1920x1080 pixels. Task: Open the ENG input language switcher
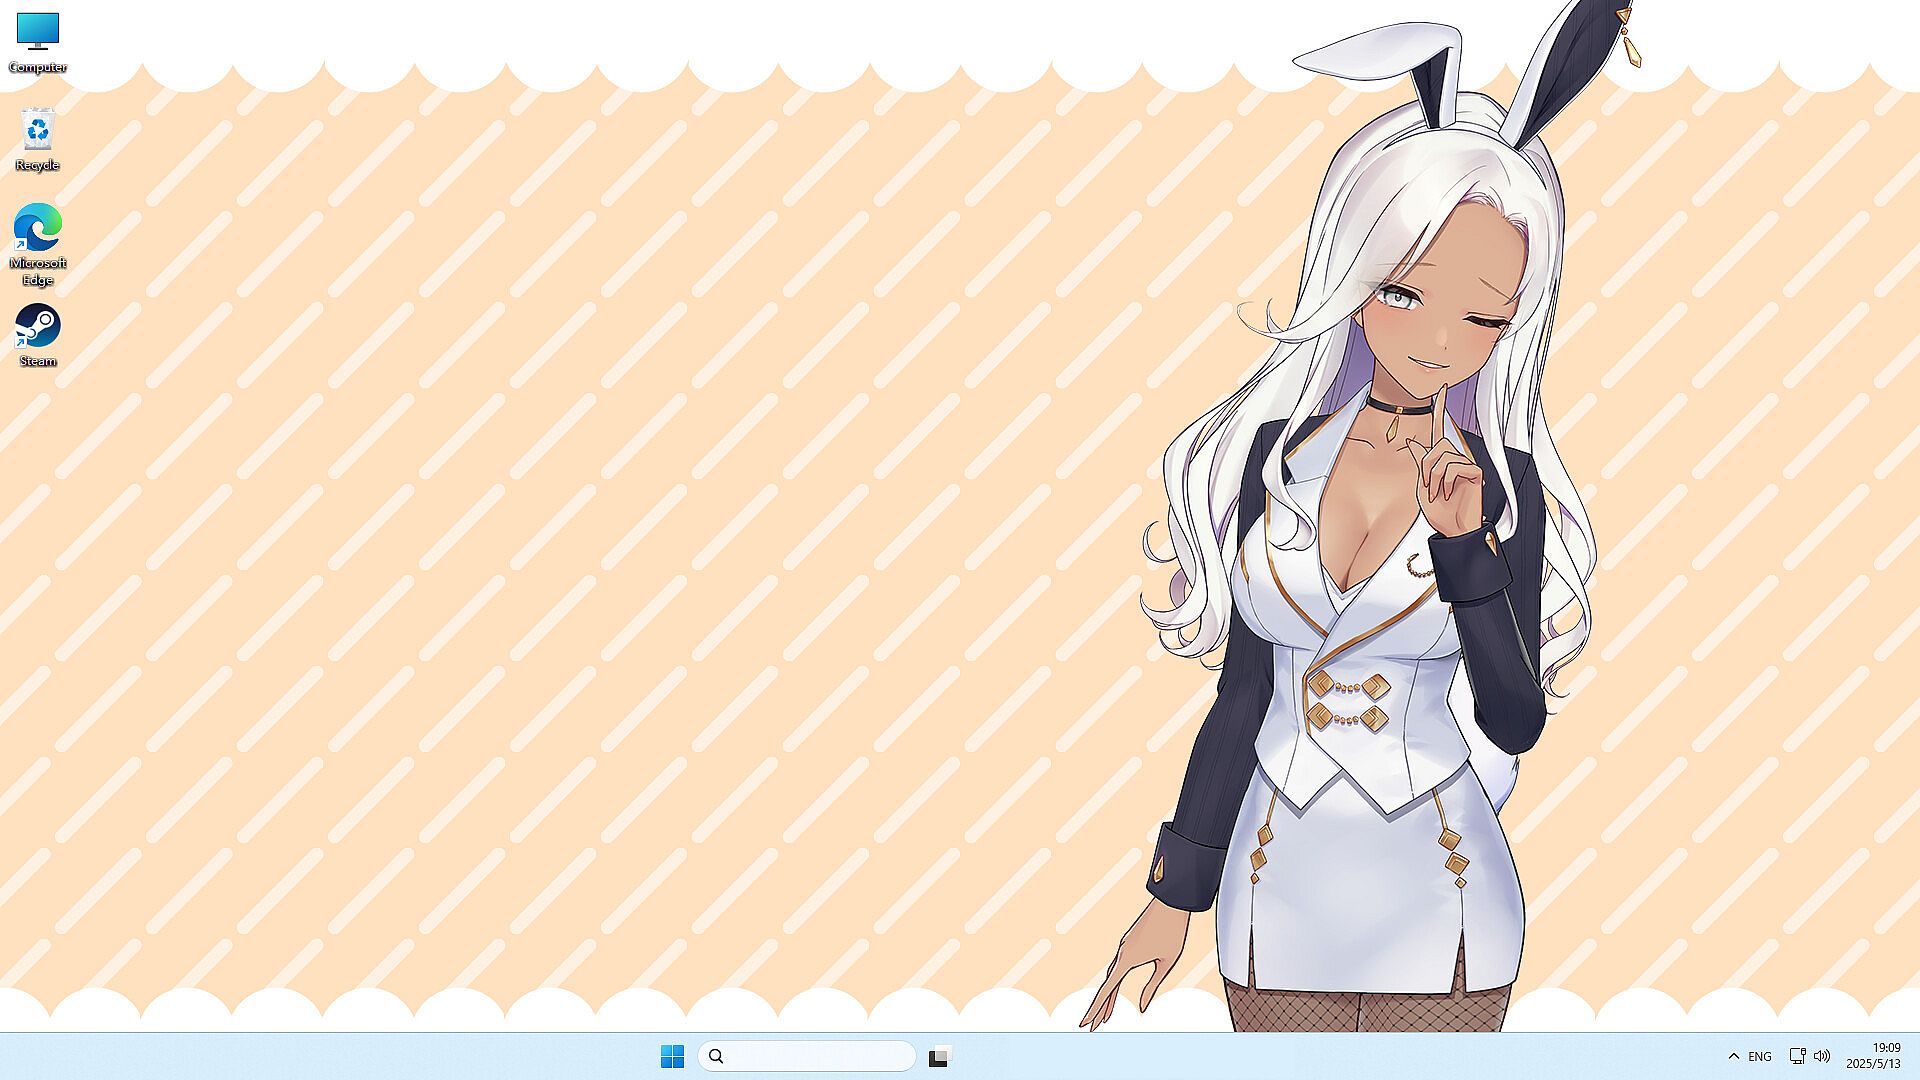pyautogui.click(x=1760, y=1056)
